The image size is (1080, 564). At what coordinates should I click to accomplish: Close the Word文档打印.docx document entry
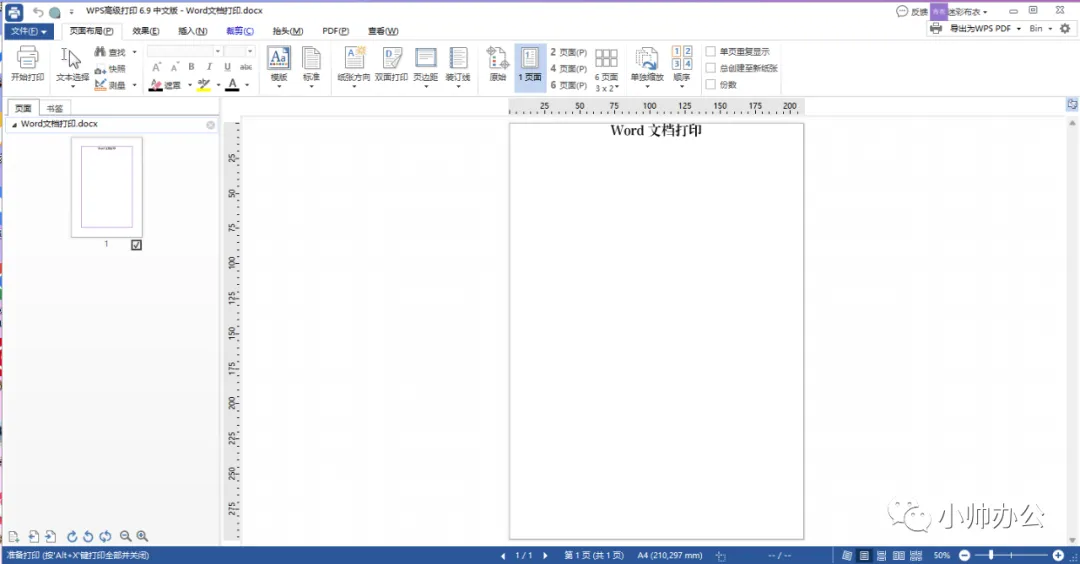click(x=210, y=125)
